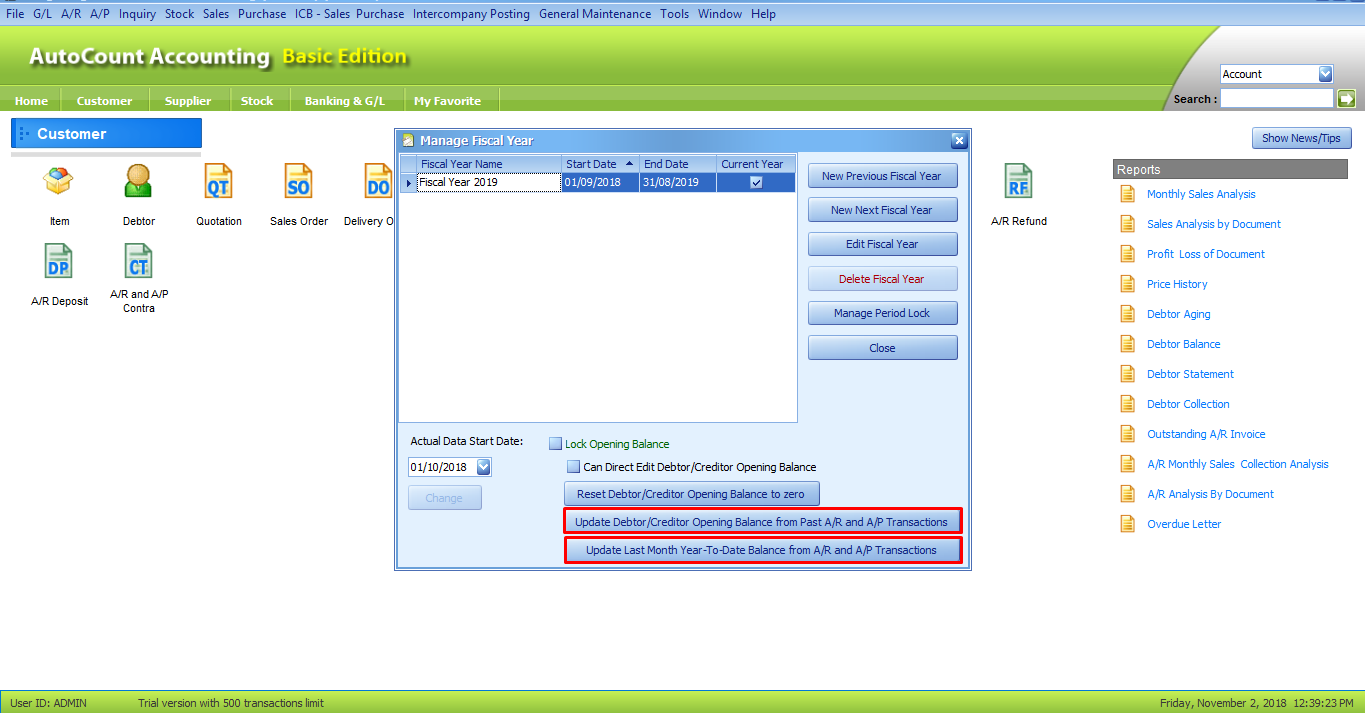The height and width of the screenshot is (713, 1365).
Task: Toggle Current Year checkbox for Fiscal Year 2019
Action: (756, 182)
